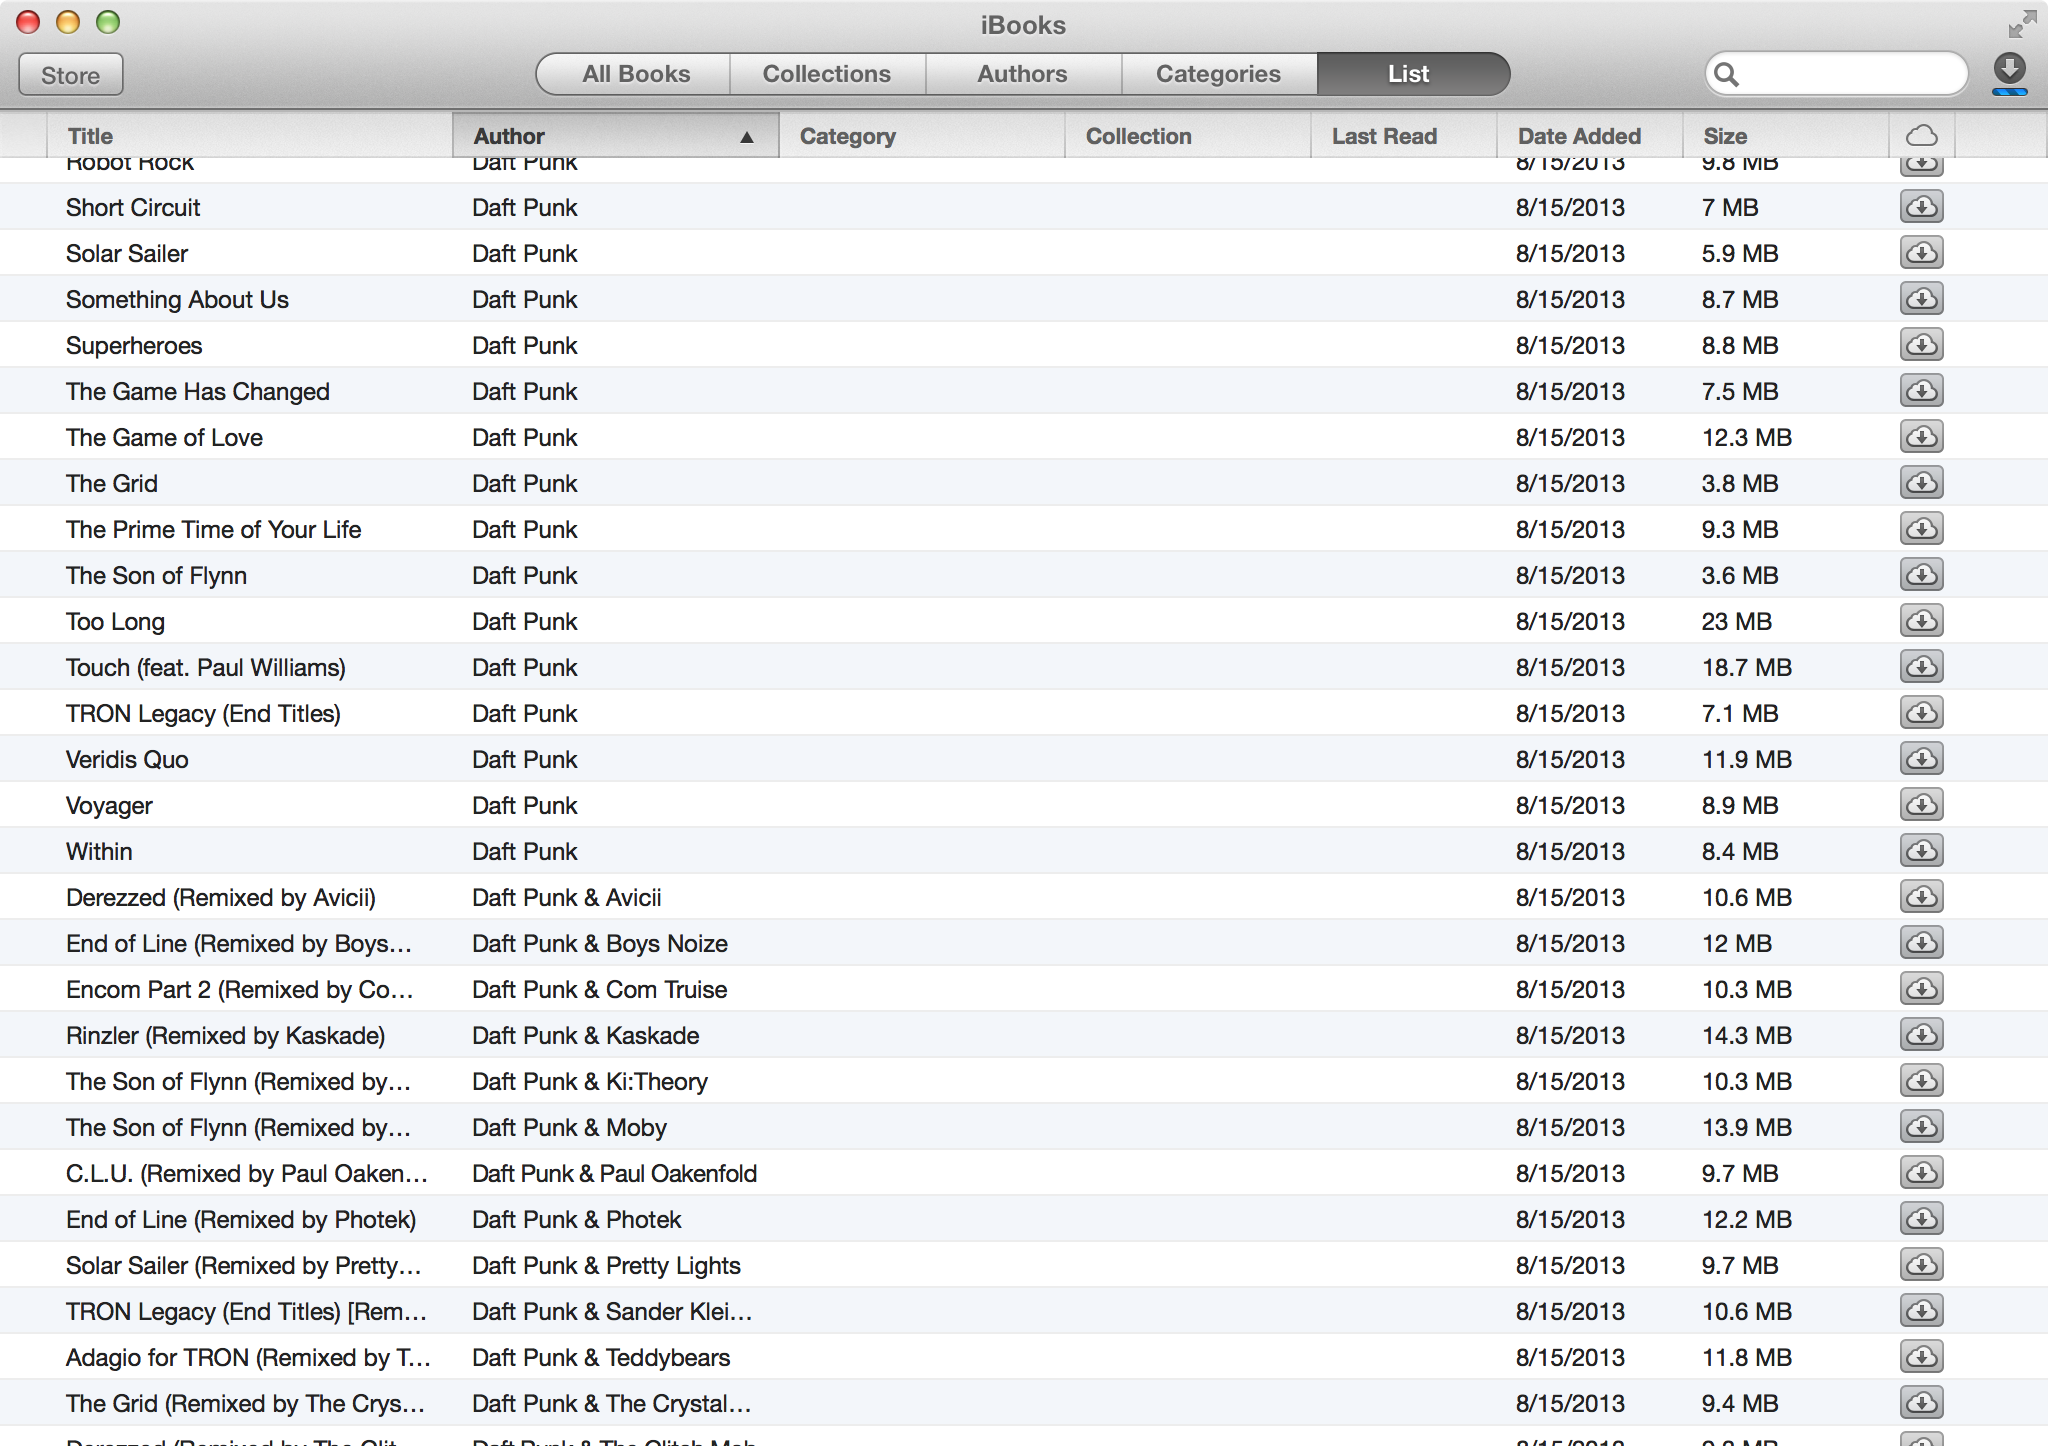Sort list by Size column
The image size is (2048, 1446).
1786,136
